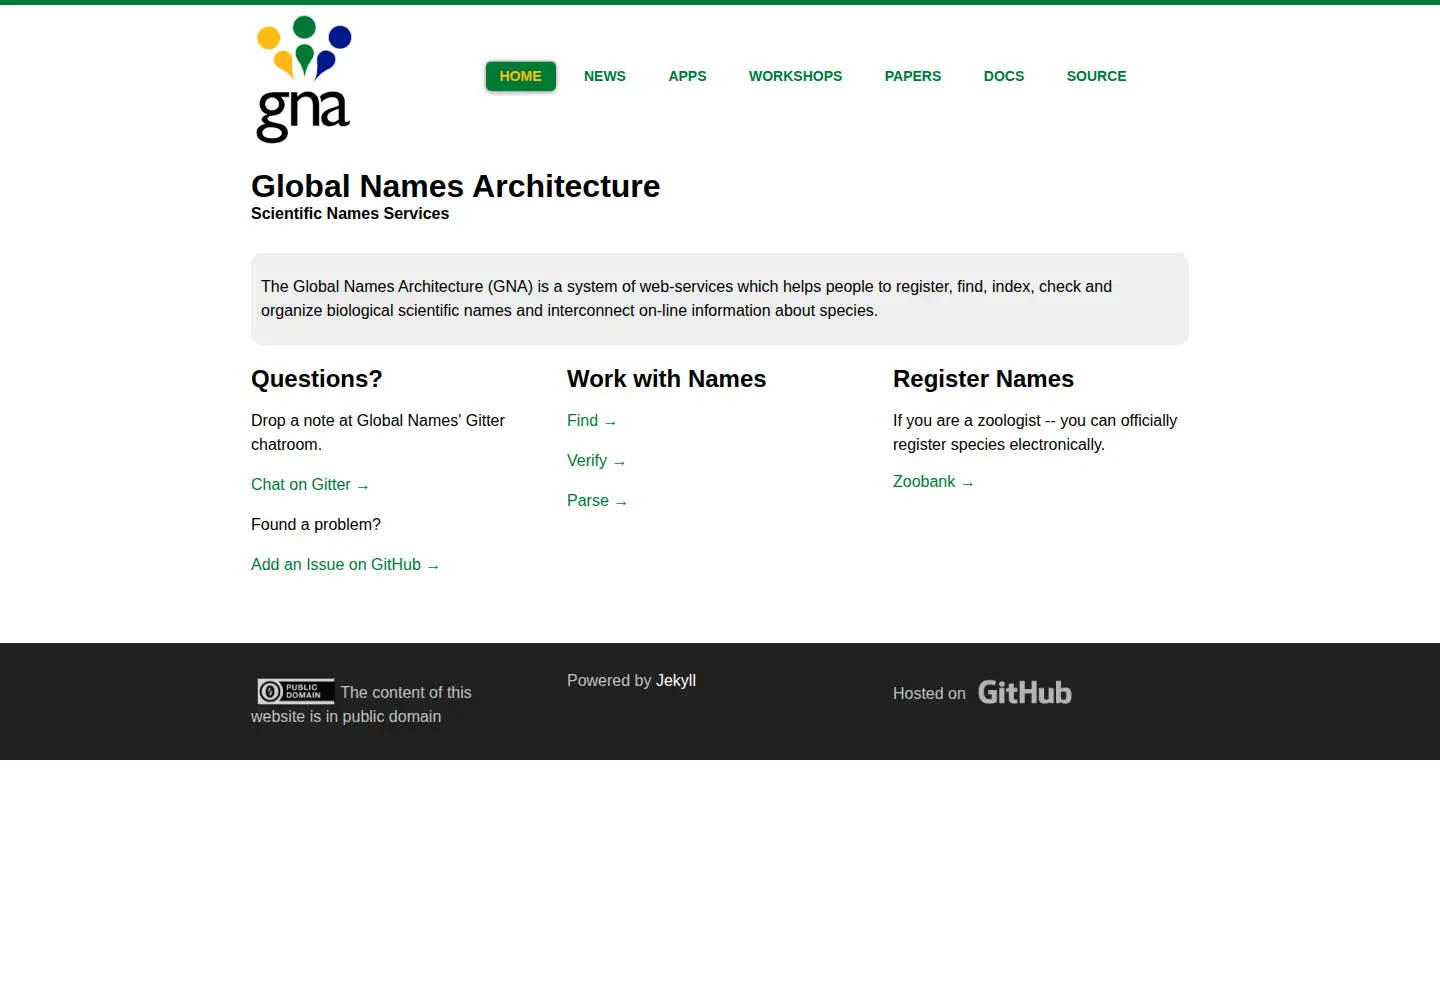The width and height of the screenshot is (1440, 1000).
Task: Navigate to Workshops
Action: 796,76
